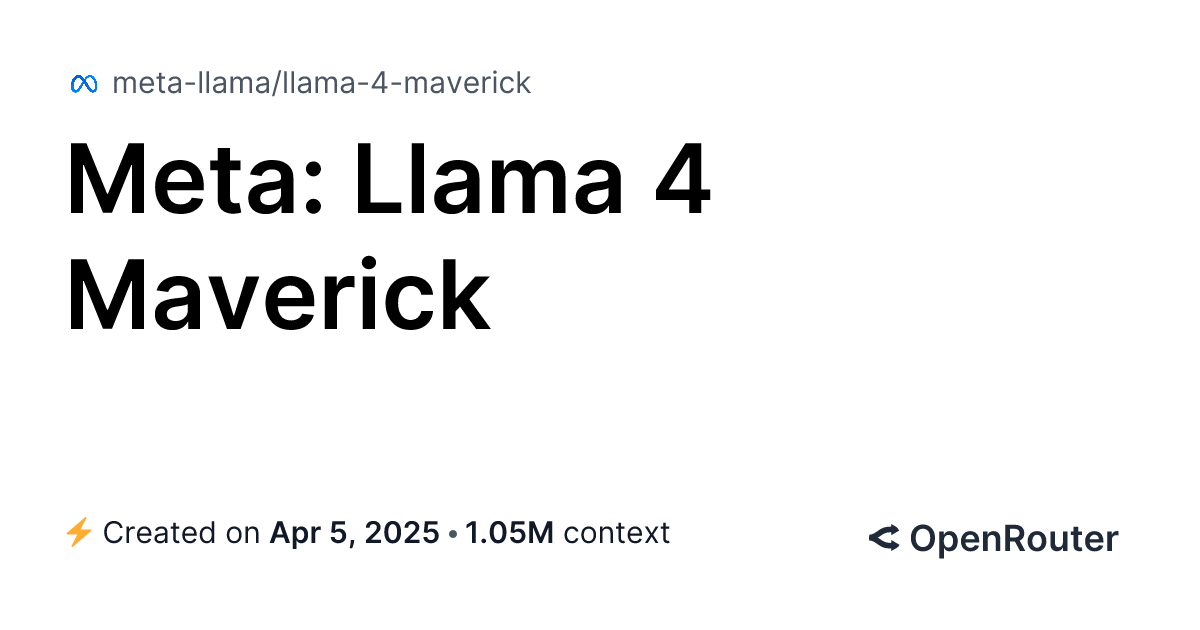Click the word "context" after 1.05M
The height and width of the screenshot is (630, 1200).
click(616, 533)
